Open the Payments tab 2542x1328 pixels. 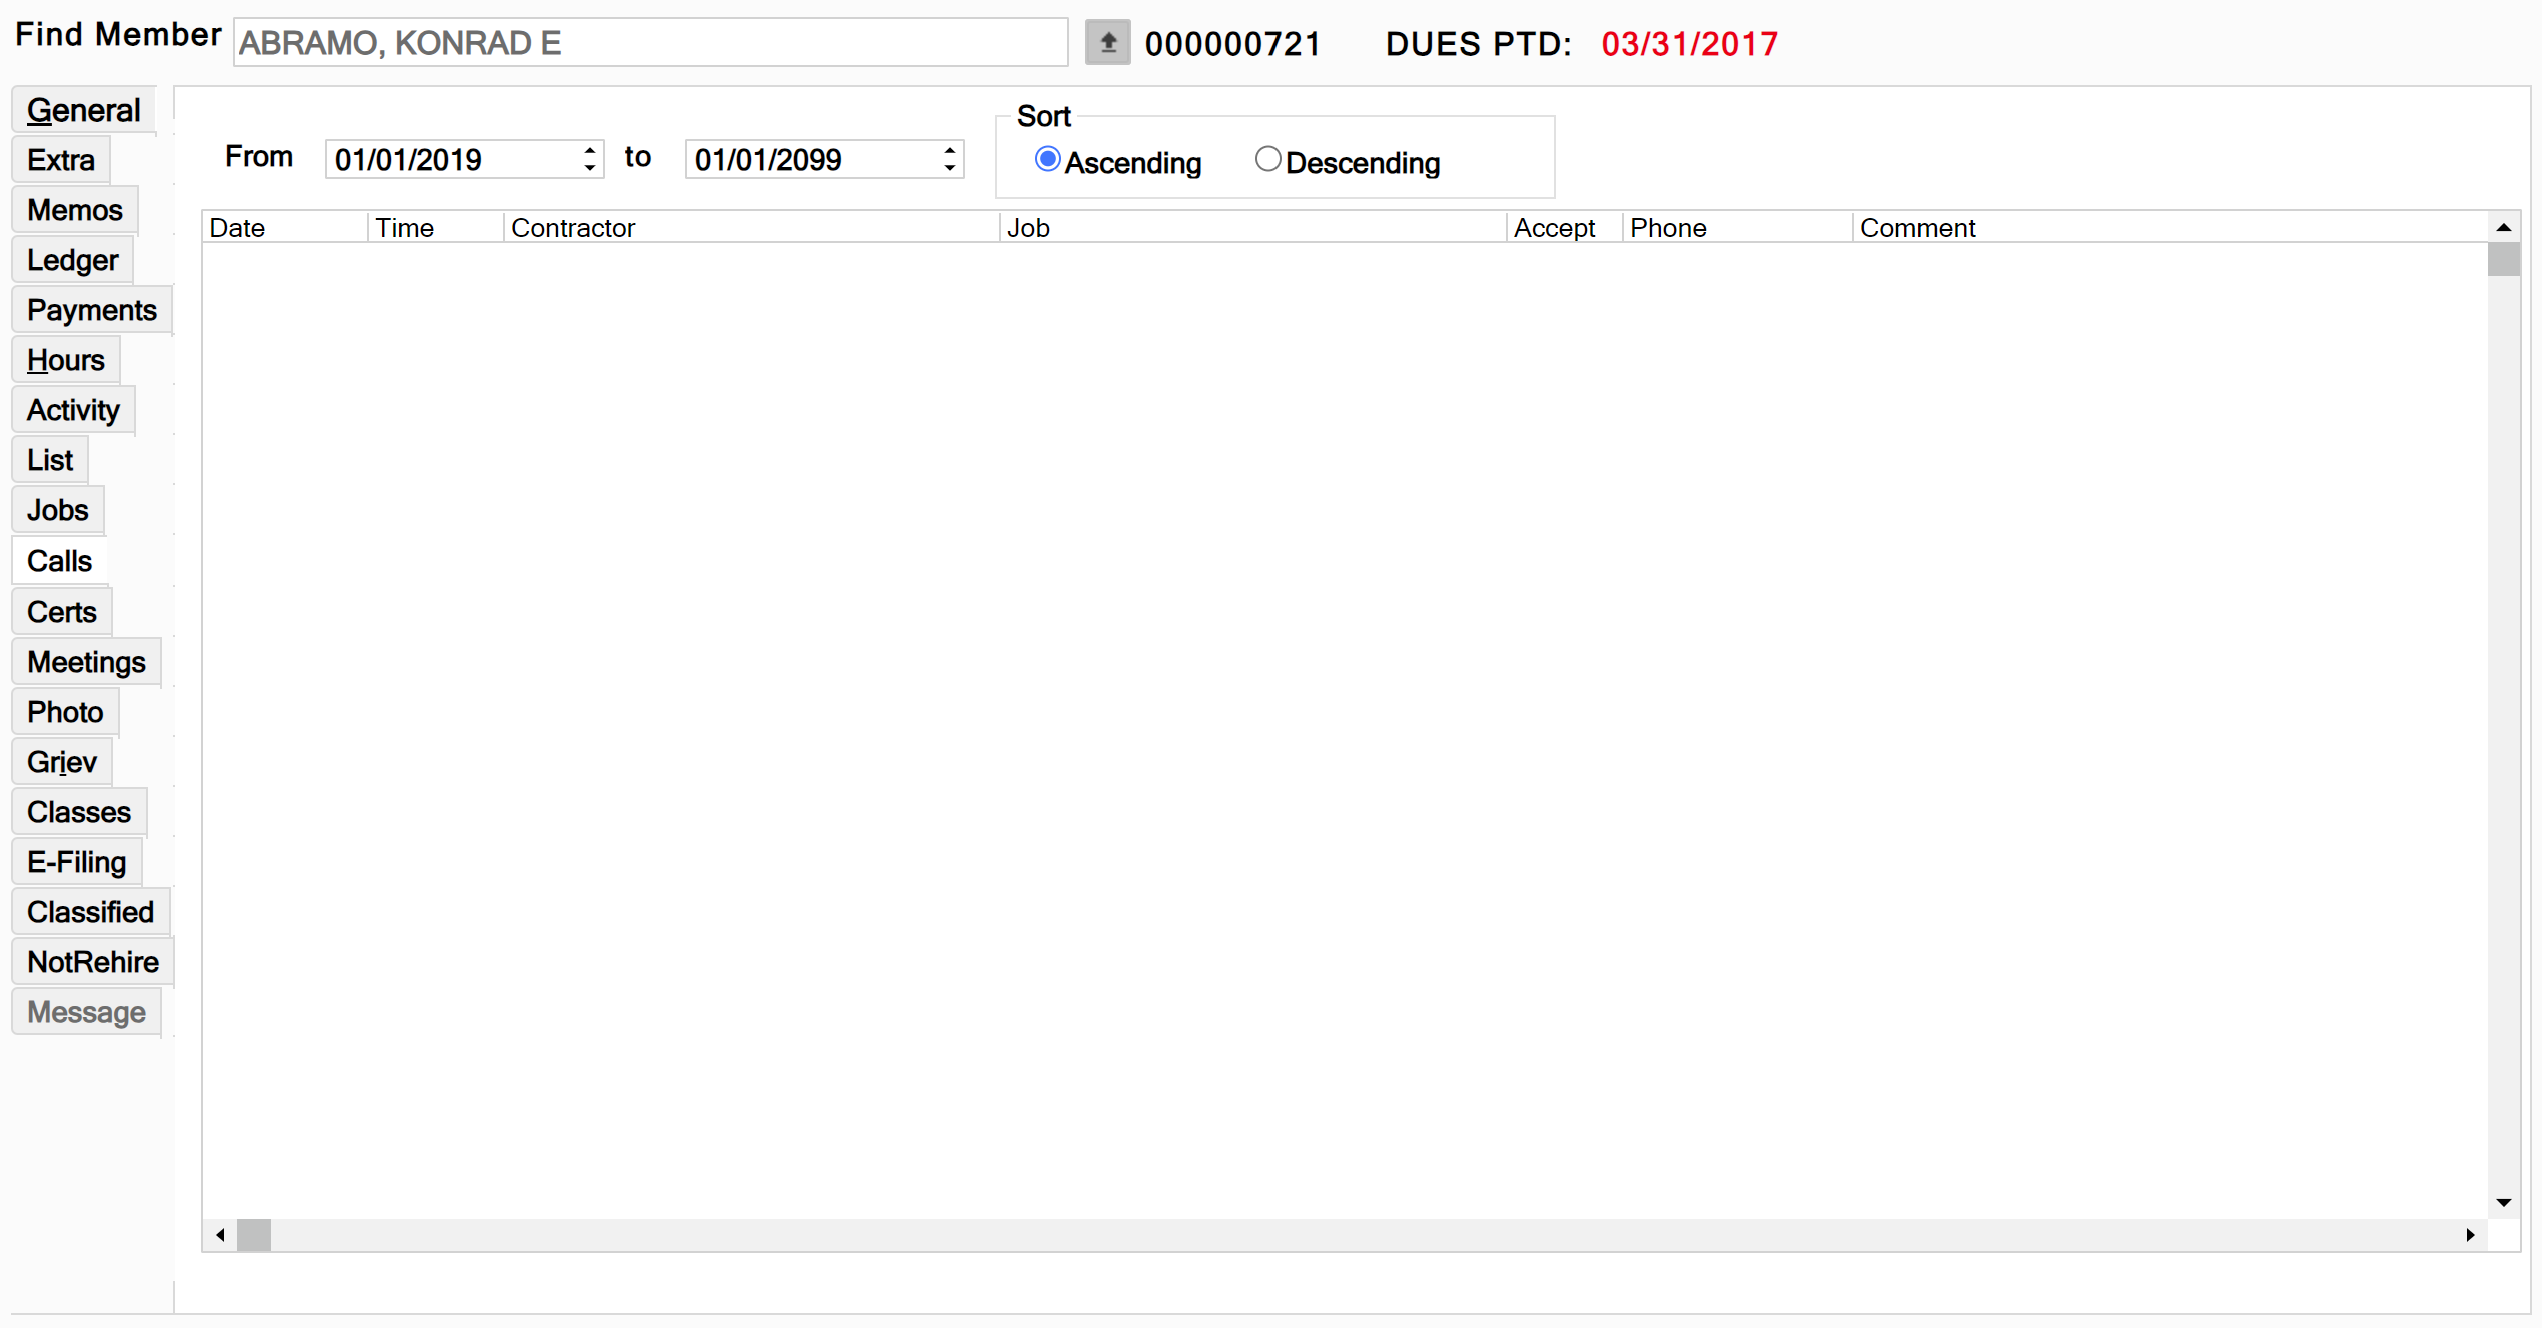pyautogui.click(x=91, y=310)
